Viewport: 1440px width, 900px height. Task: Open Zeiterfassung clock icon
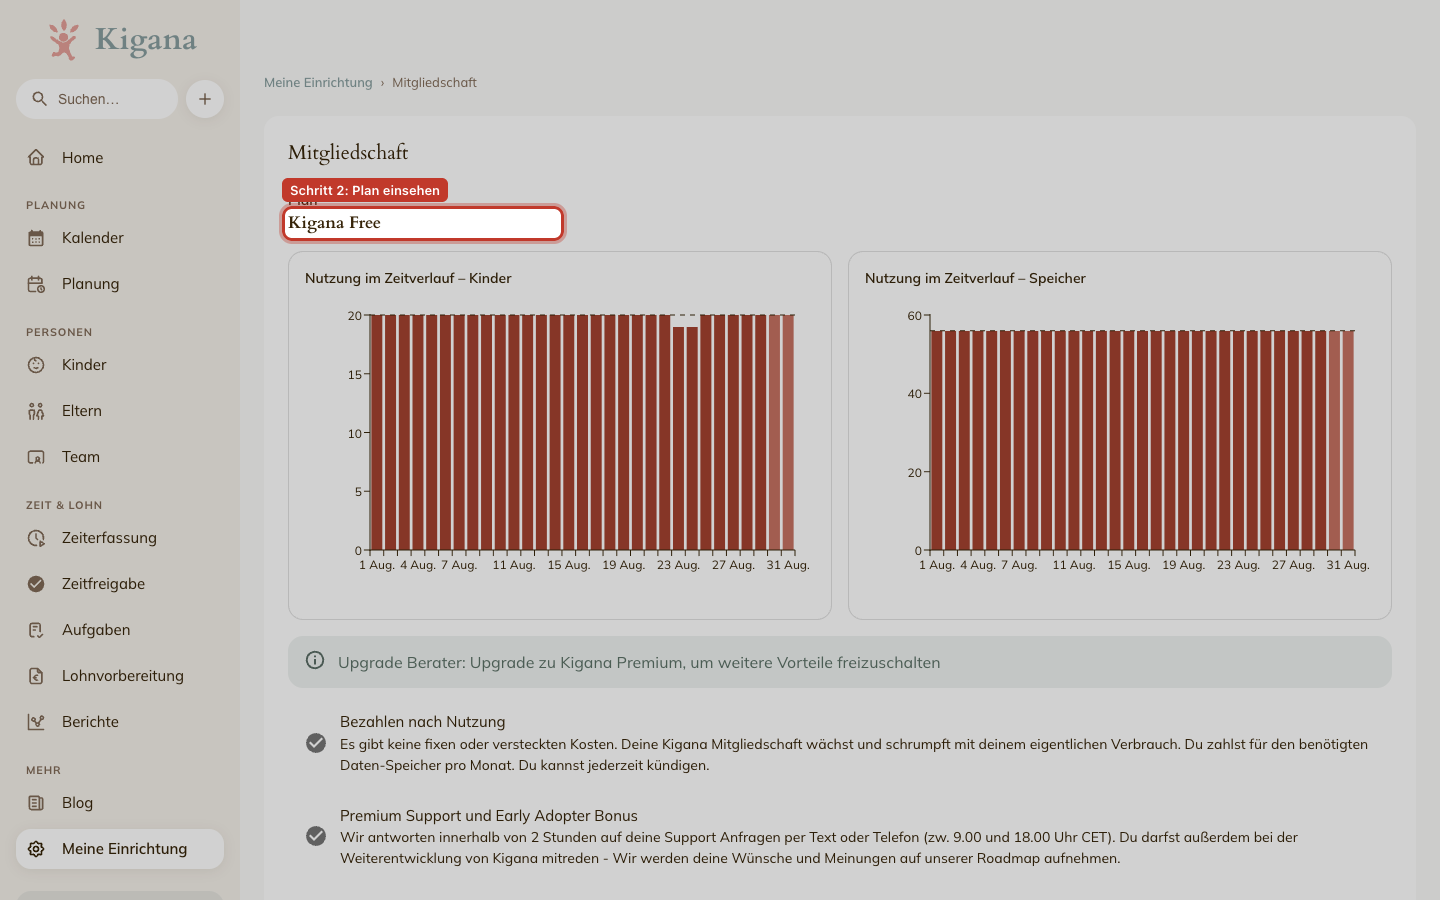point(36,538)
